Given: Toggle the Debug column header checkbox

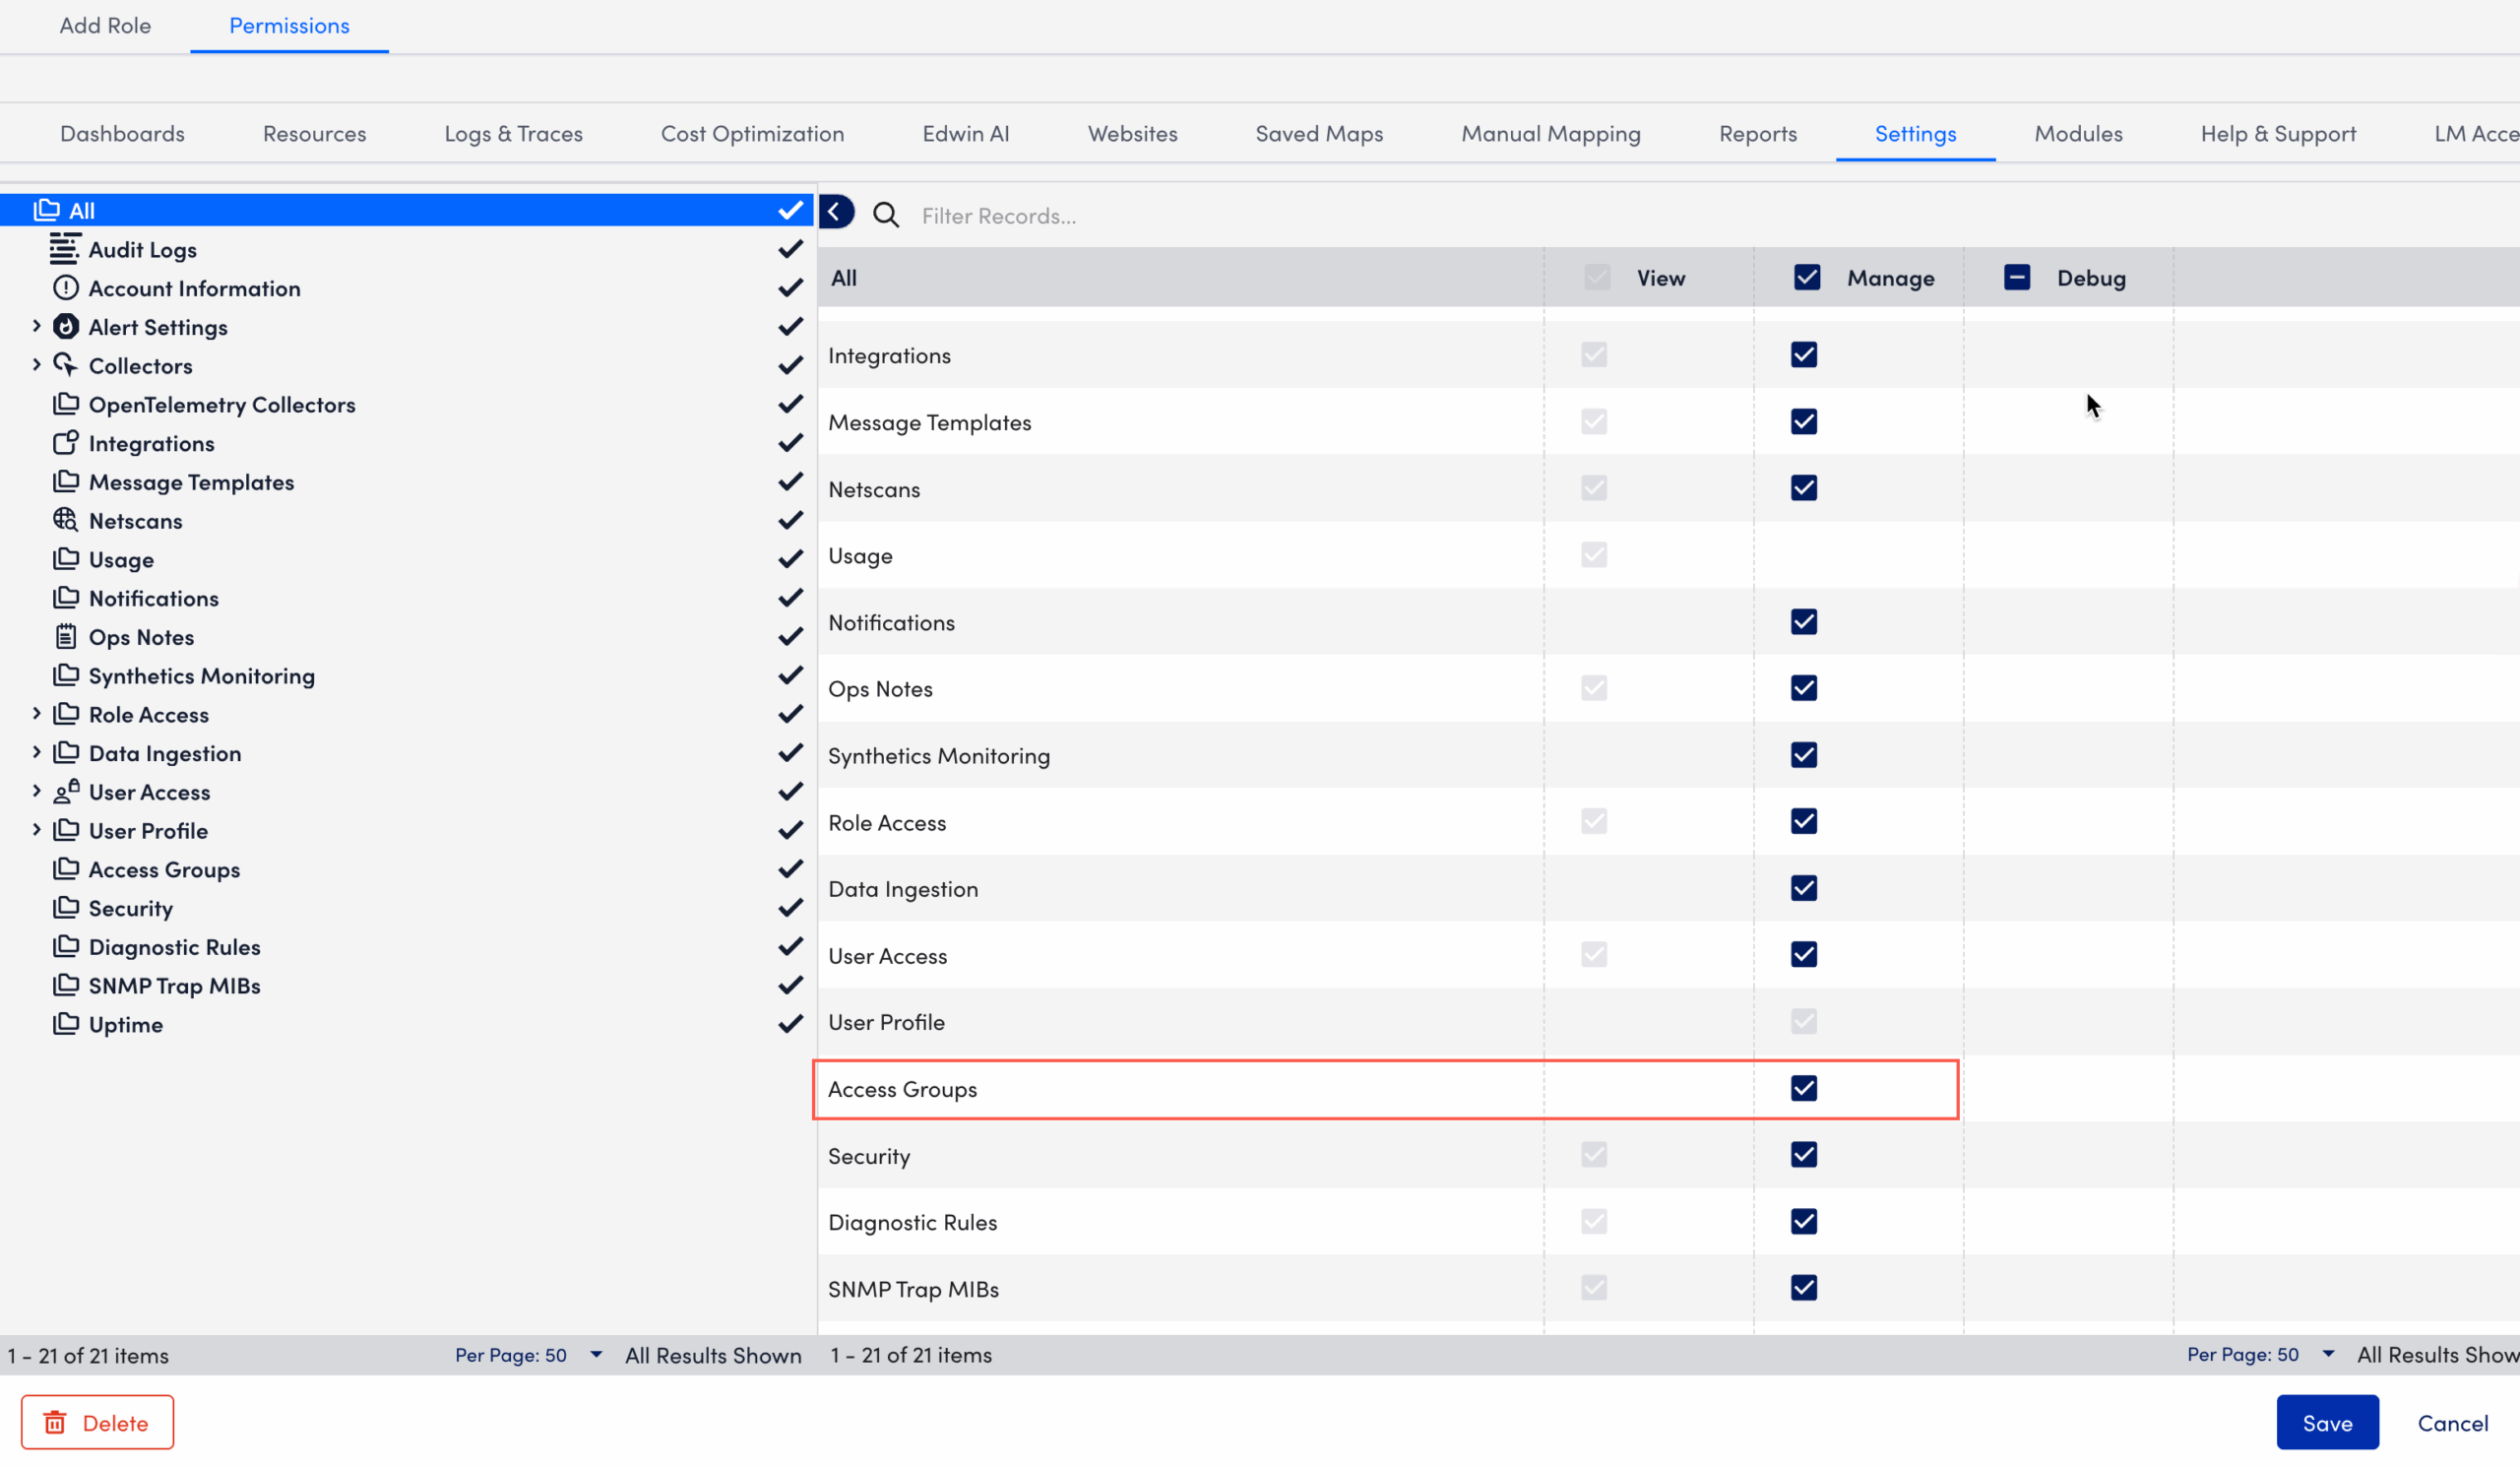Looking at the screenshot, I should point(2017,277).
